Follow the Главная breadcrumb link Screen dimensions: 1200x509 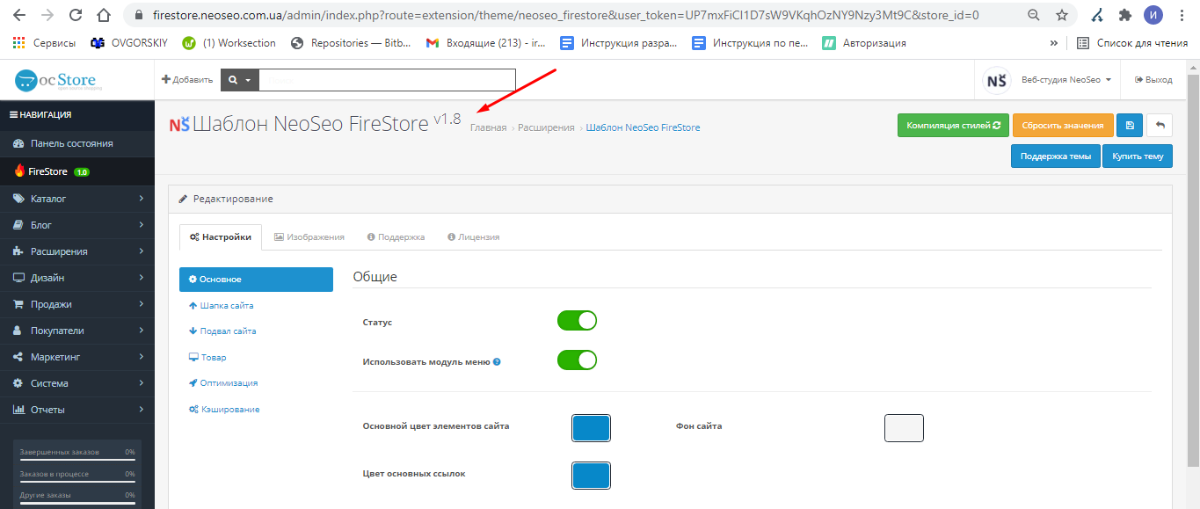(488, 128)
